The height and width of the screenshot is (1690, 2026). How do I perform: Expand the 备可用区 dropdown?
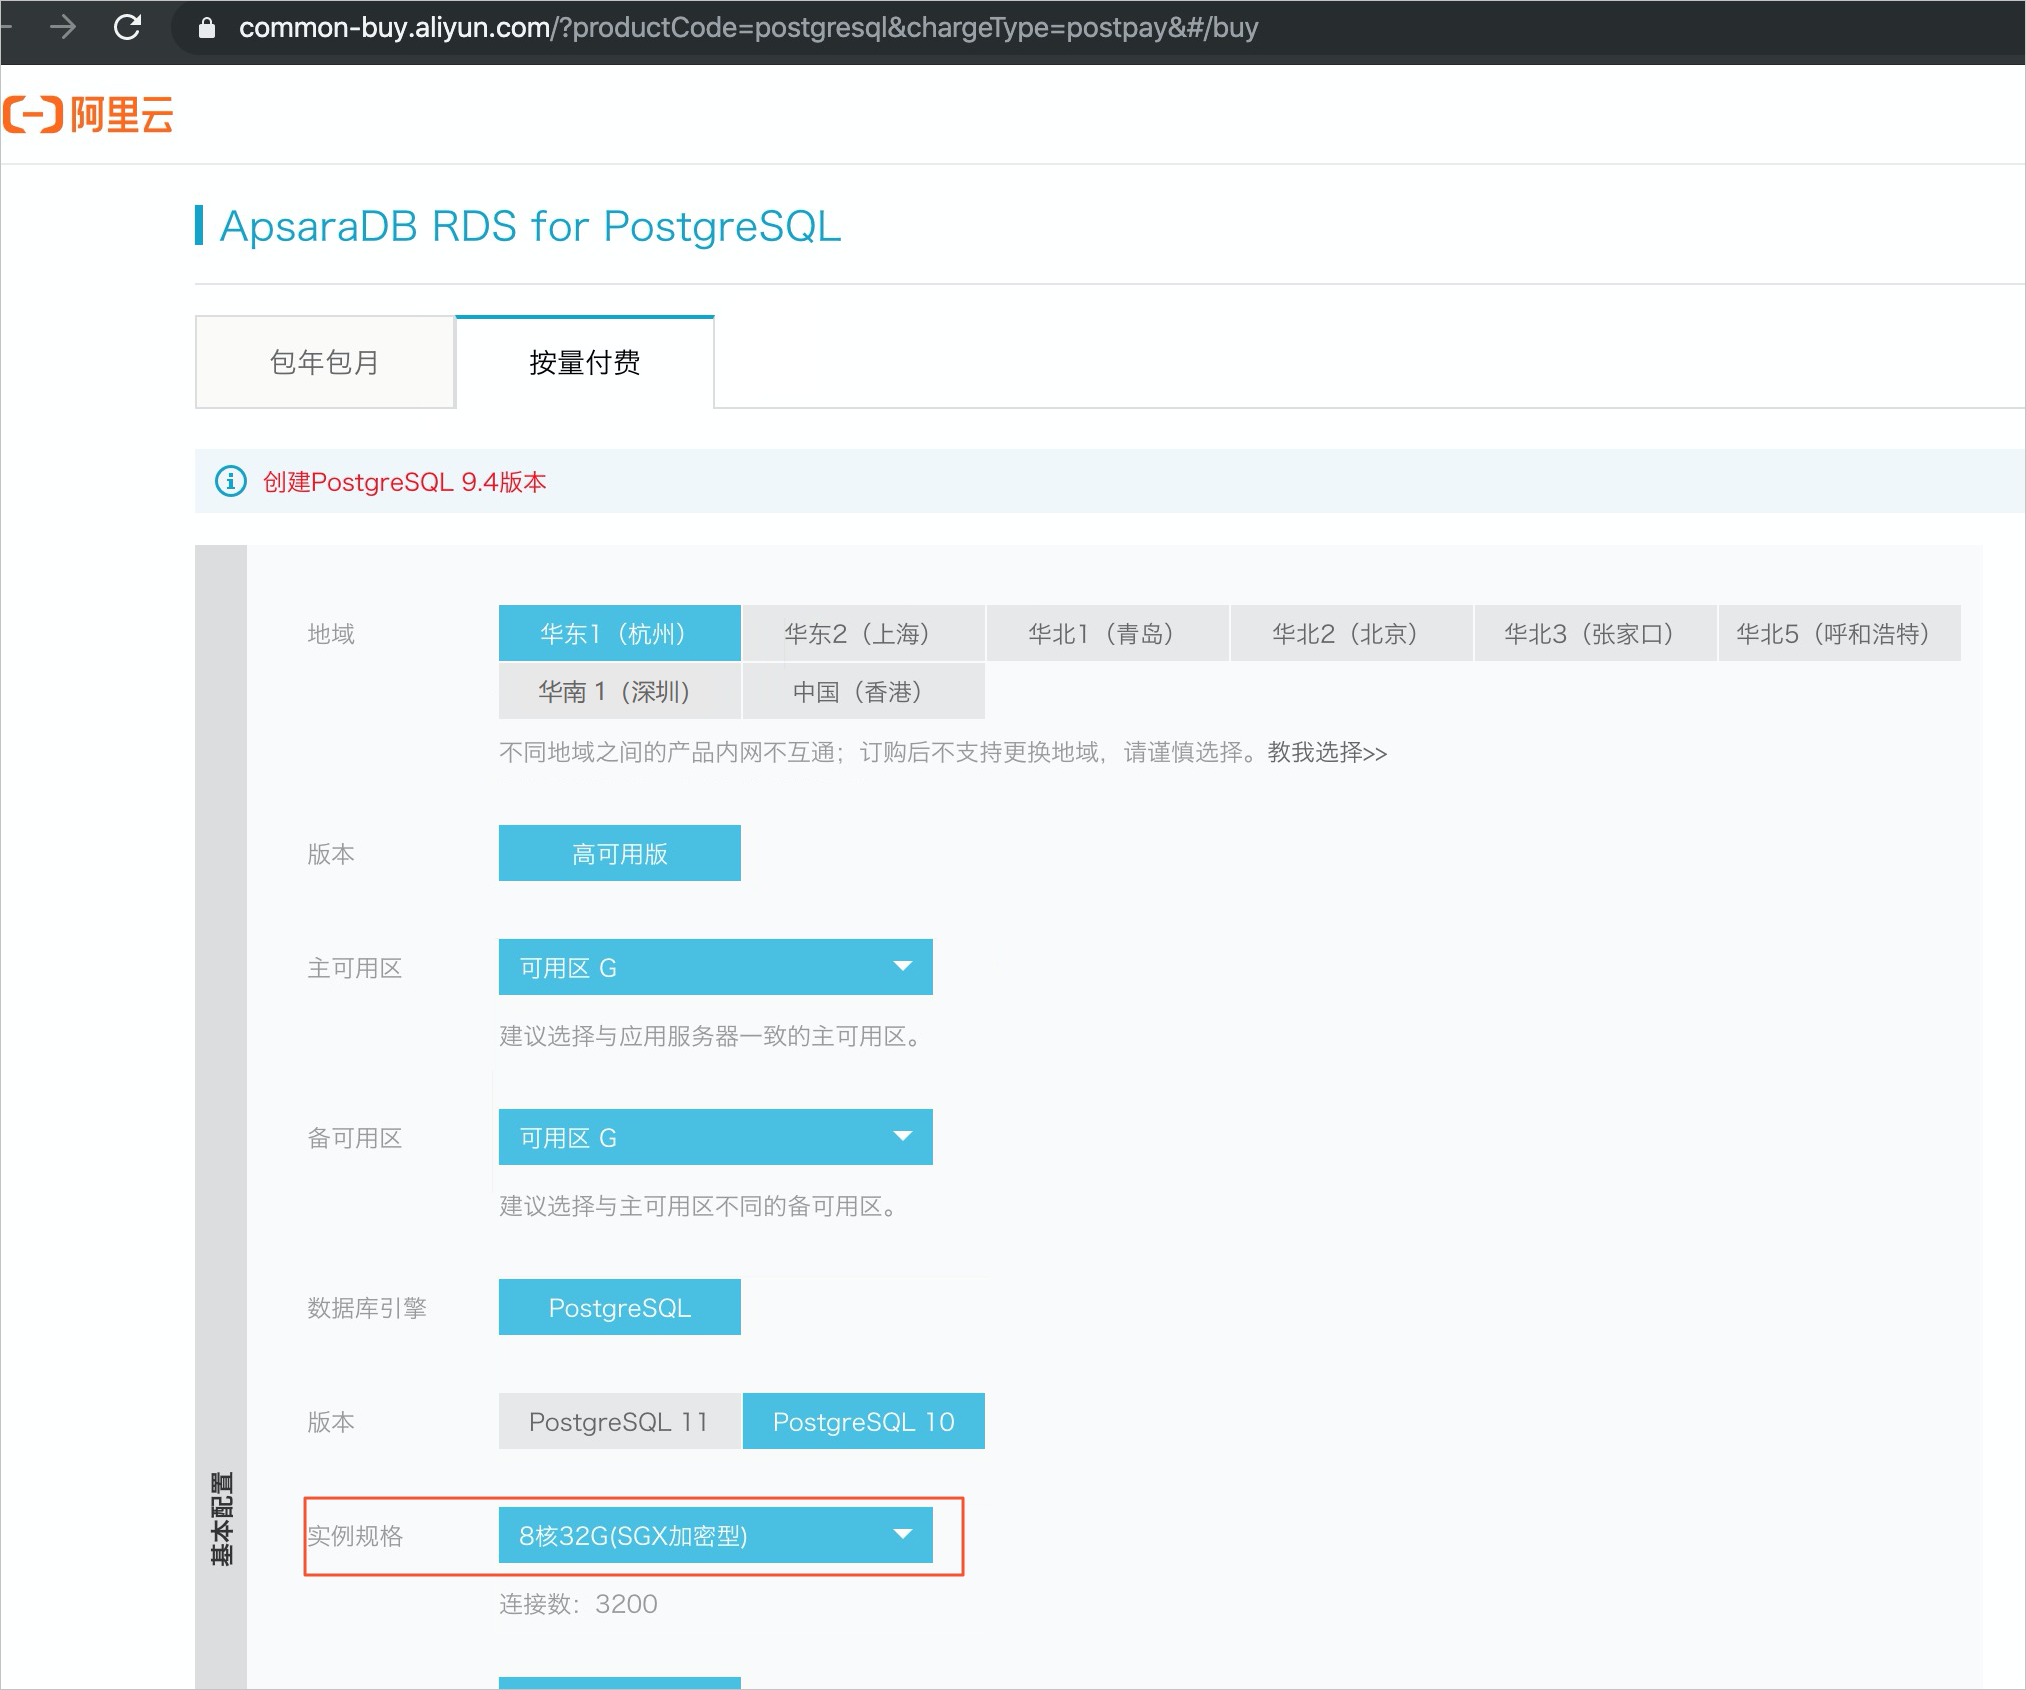point(716,1137)
